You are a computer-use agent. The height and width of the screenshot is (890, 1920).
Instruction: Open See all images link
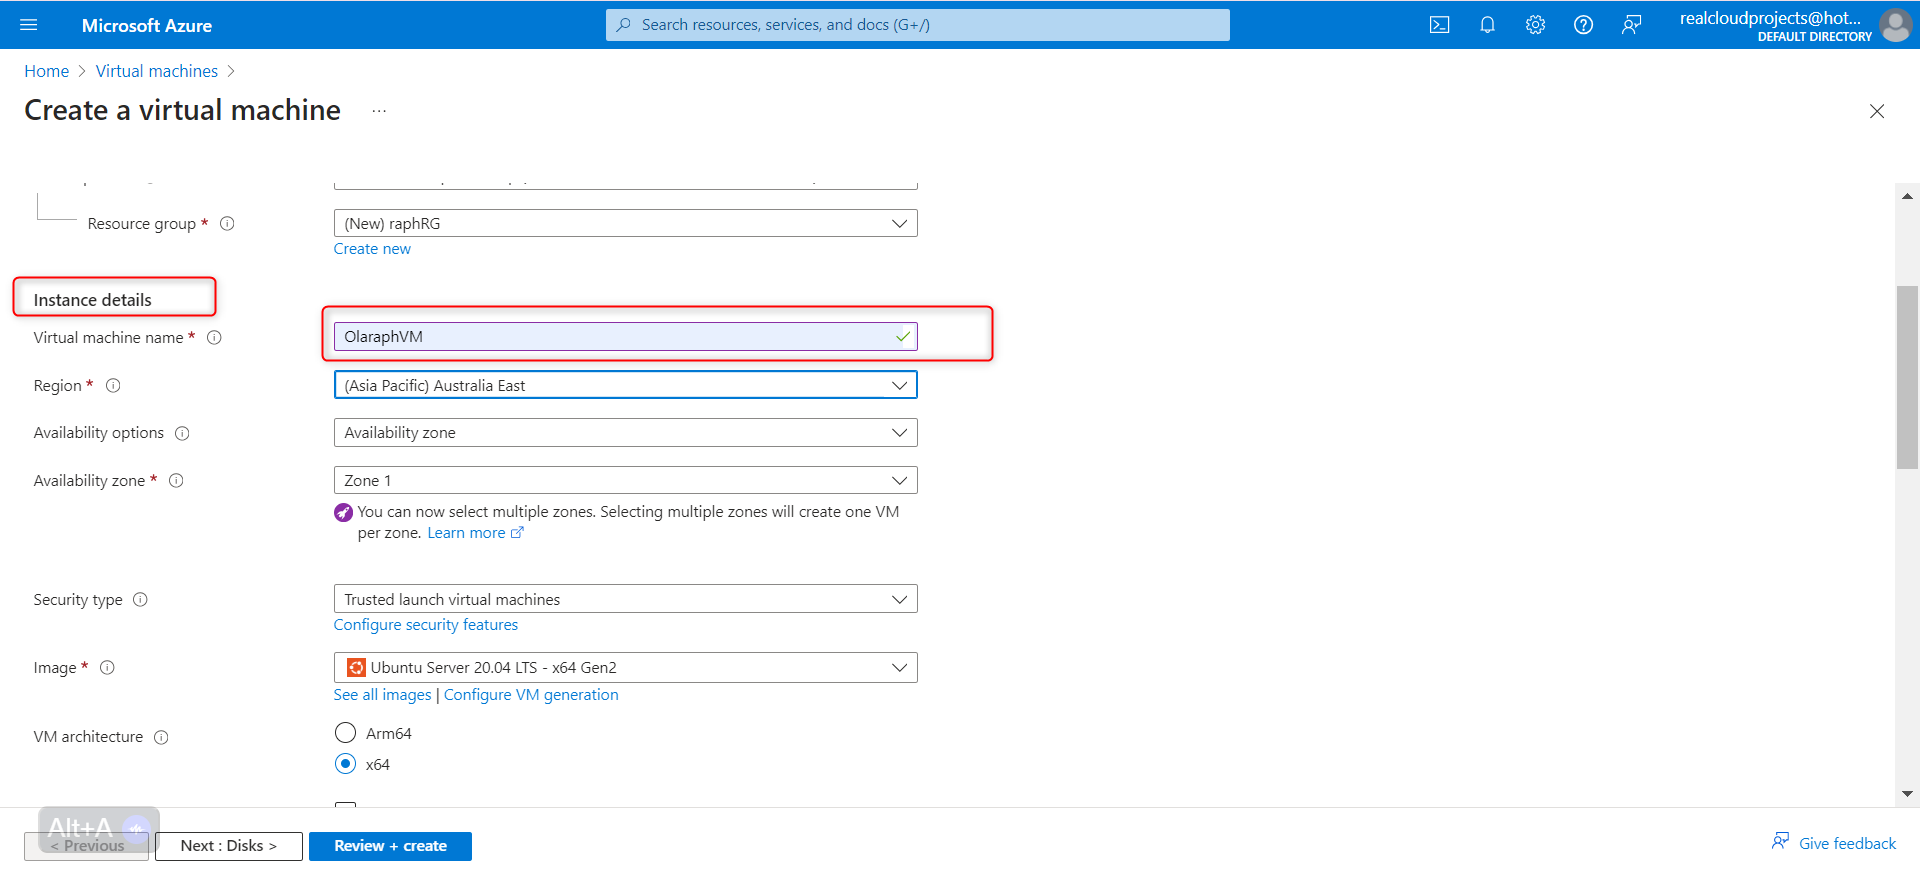[x=383, y=695]
